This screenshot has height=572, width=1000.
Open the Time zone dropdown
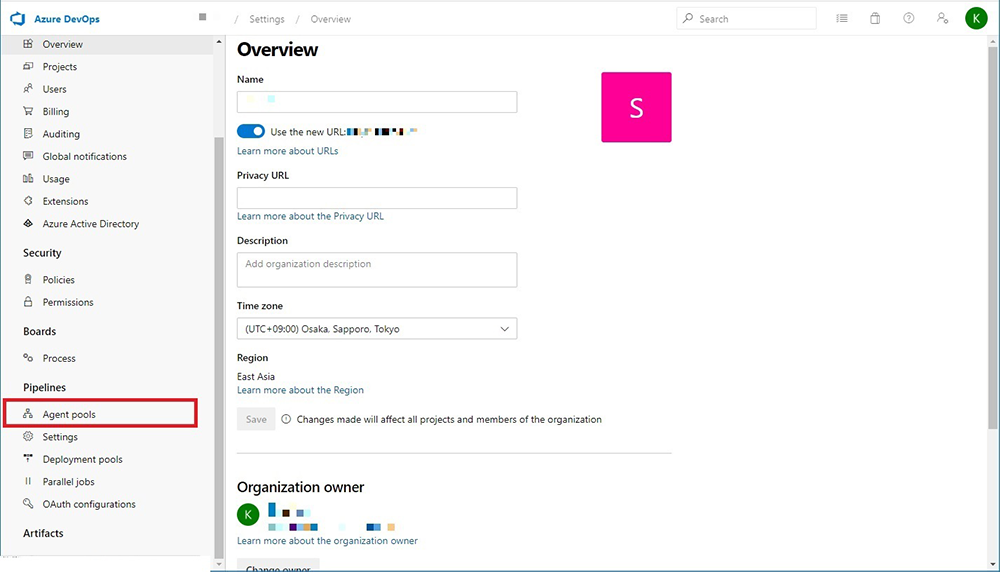[x=377, y=329]
